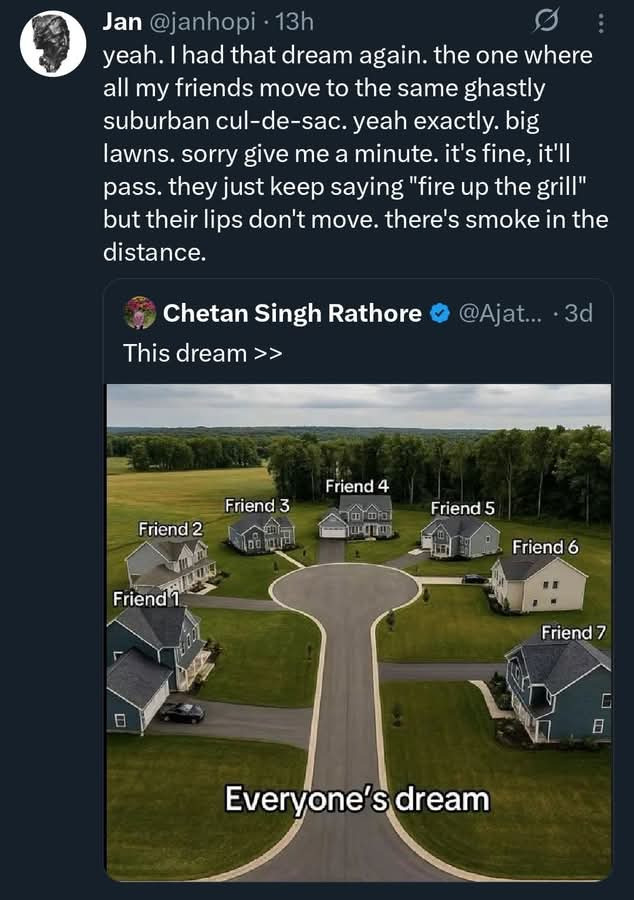Click the "Friend 4" house label
This screenshot has width=634, height=900.
357,486
